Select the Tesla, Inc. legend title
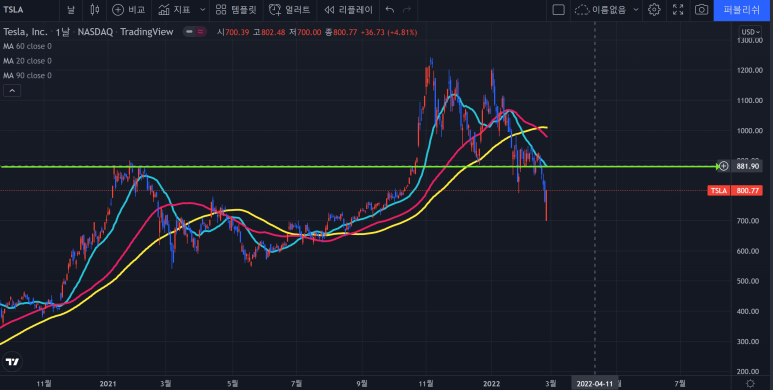773x390 pixels. (x=25, y=32)
